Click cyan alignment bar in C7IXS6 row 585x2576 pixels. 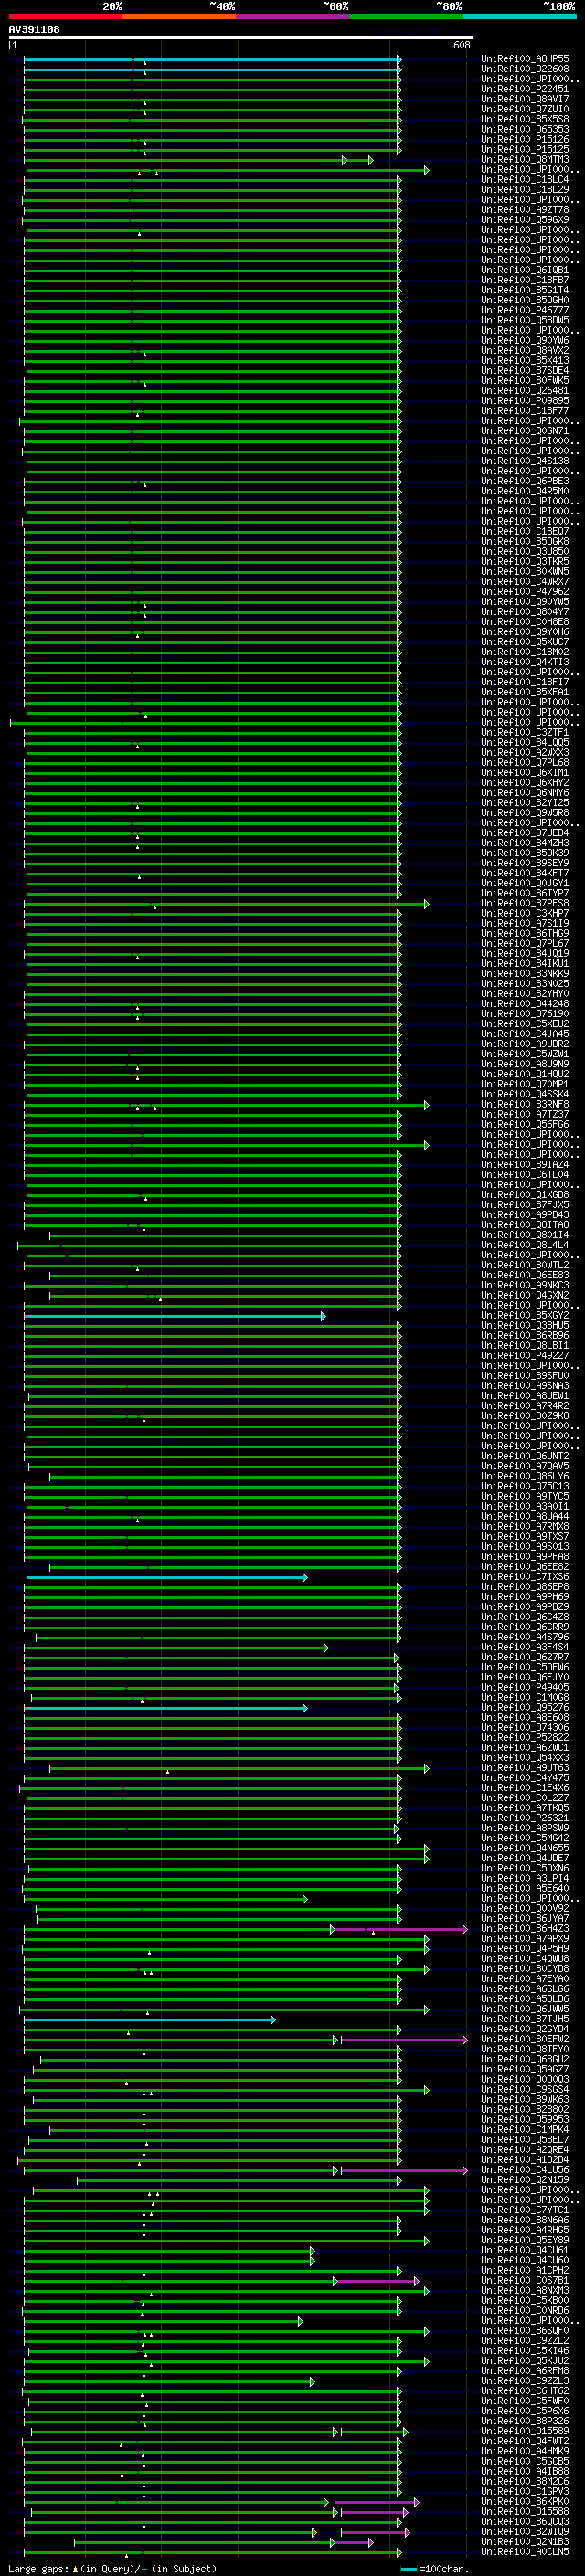pyautogui.click(x=166, y=1577)
